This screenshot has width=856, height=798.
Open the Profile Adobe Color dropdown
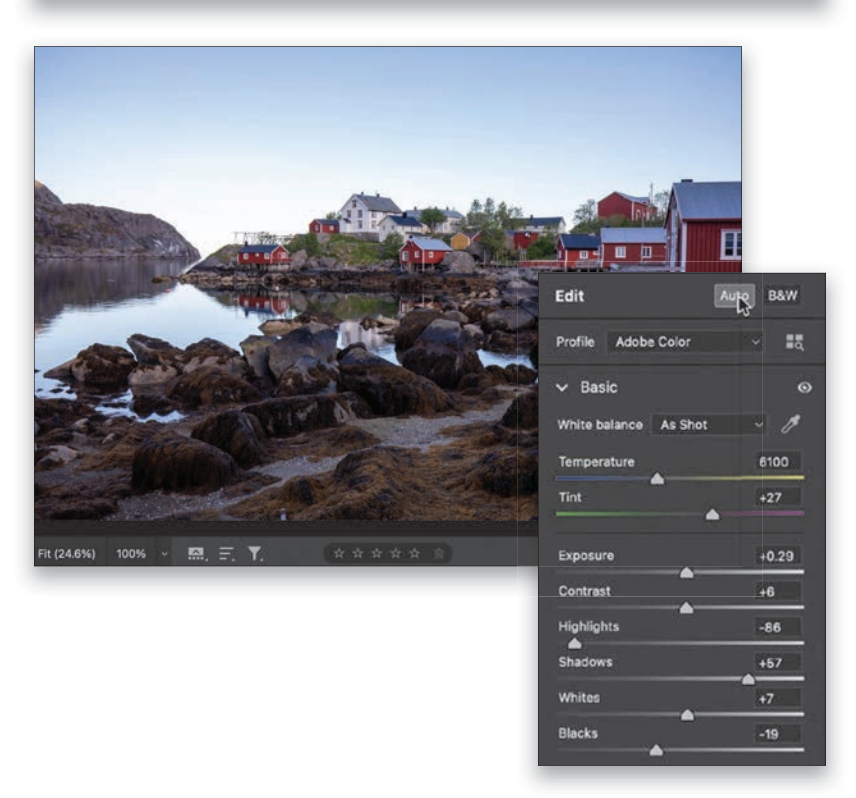point(686,342)
